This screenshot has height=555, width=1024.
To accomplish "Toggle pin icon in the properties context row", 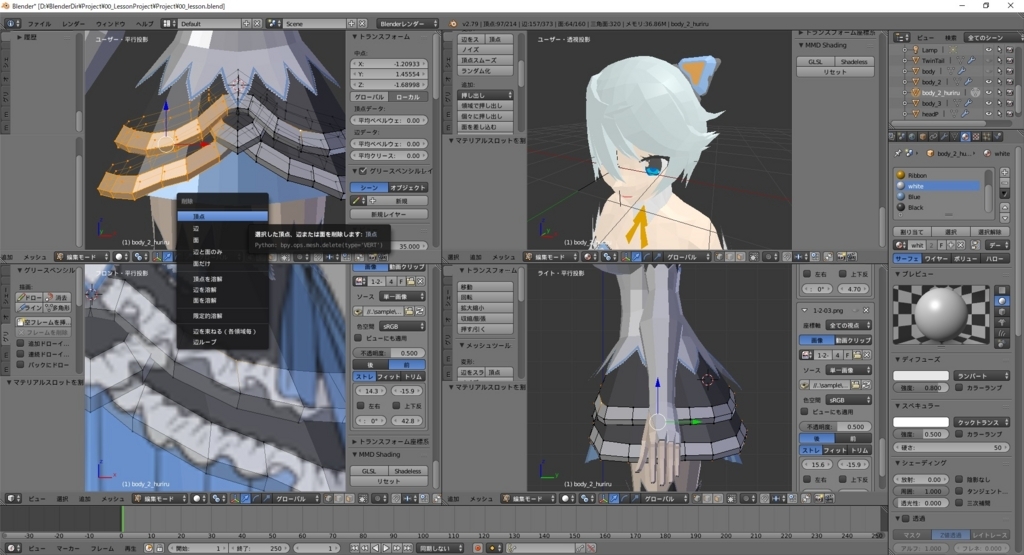I will [898, 153].
